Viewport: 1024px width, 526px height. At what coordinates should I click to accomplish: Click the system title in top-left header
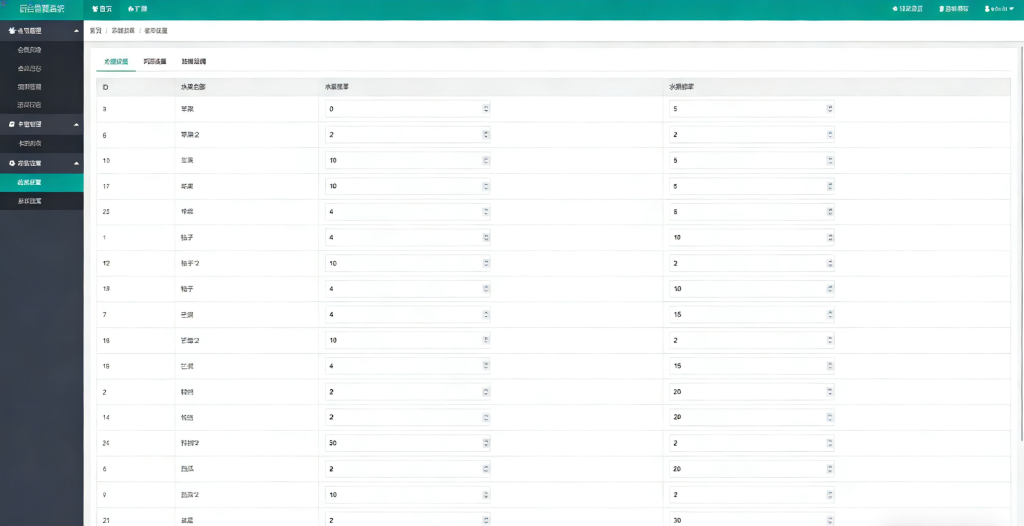(x=41, y=9)
